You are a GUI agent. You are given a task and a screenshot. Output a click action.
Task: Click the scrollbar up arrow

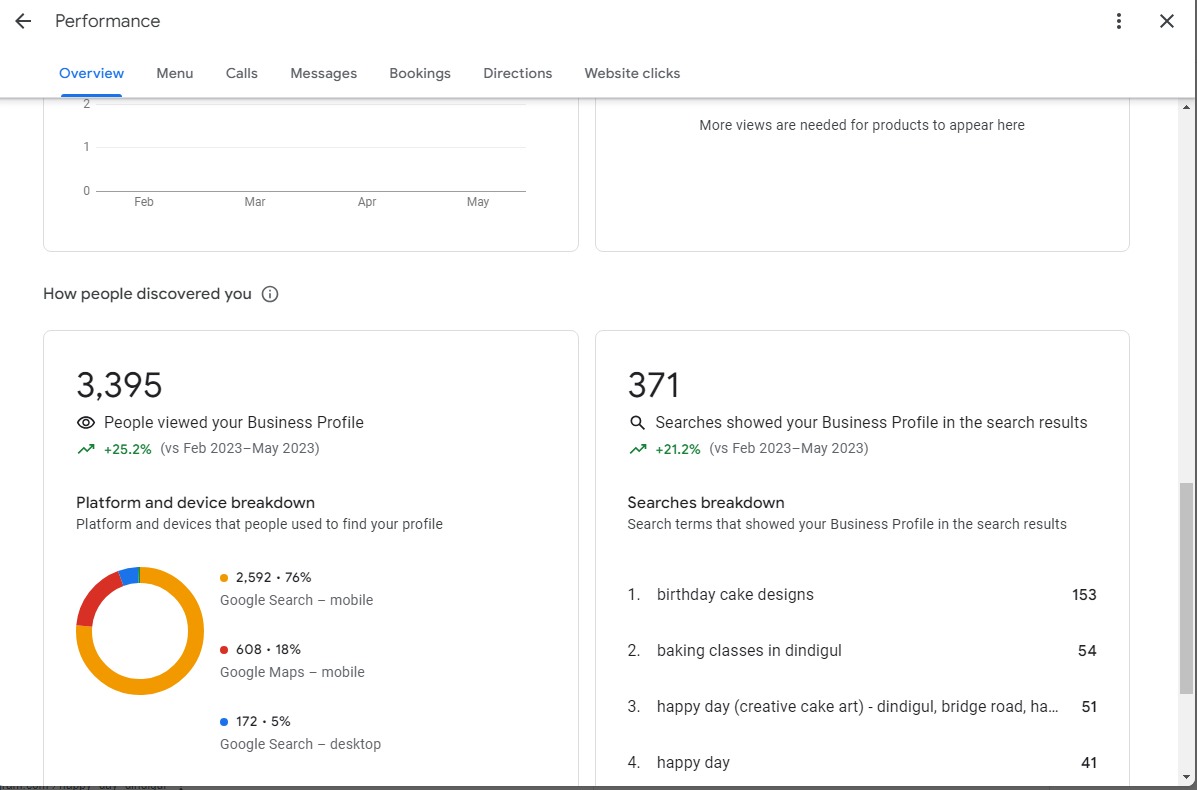click(1186, 107)
